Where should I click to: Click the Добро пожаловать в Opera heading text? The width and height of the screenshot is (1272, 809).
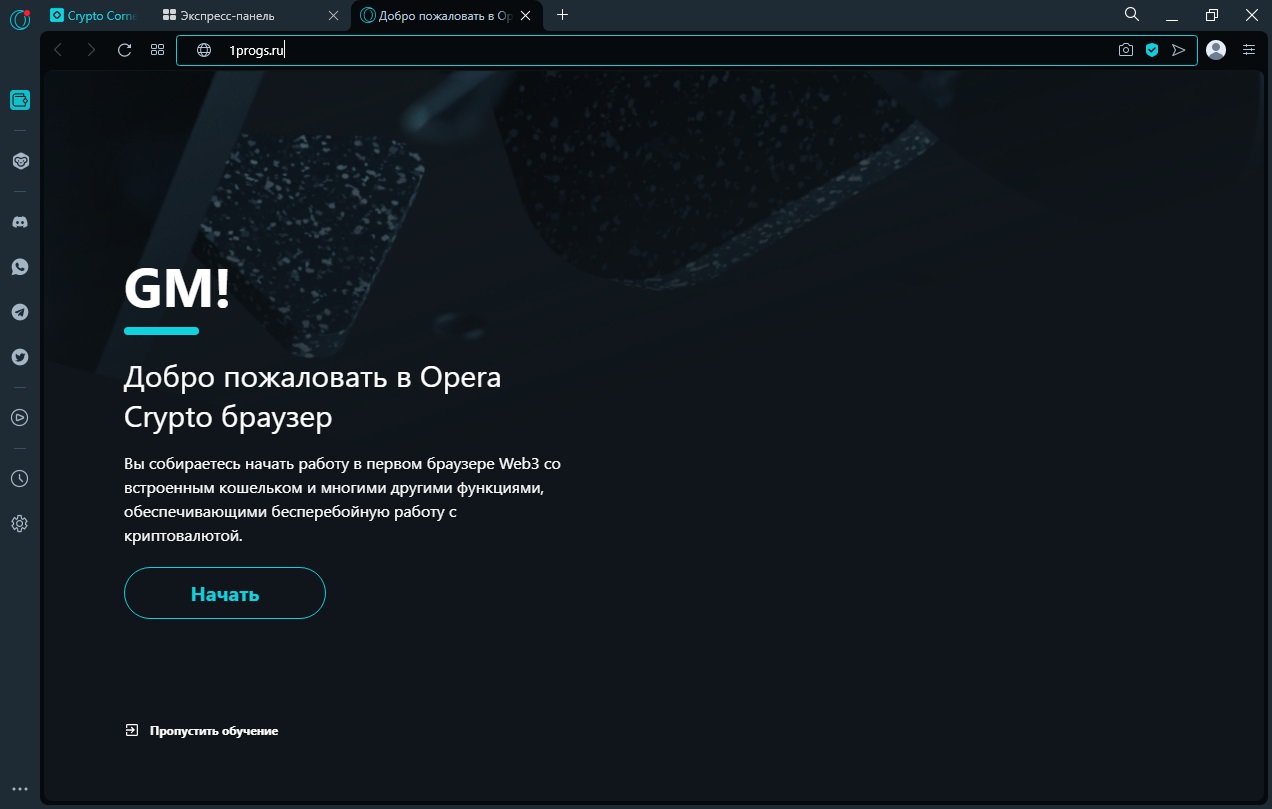tap(313, 396)
